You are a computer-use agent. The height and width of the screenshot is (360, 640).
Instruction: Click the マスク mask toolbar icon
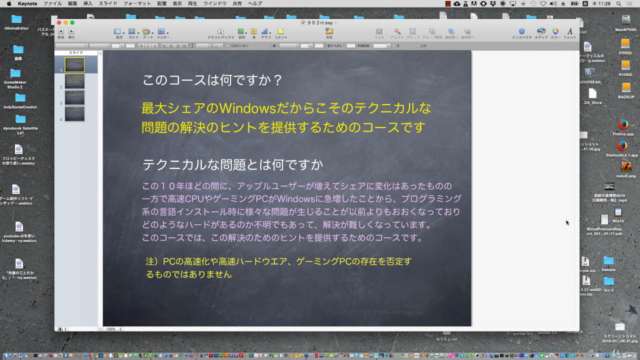click(379, 32)
